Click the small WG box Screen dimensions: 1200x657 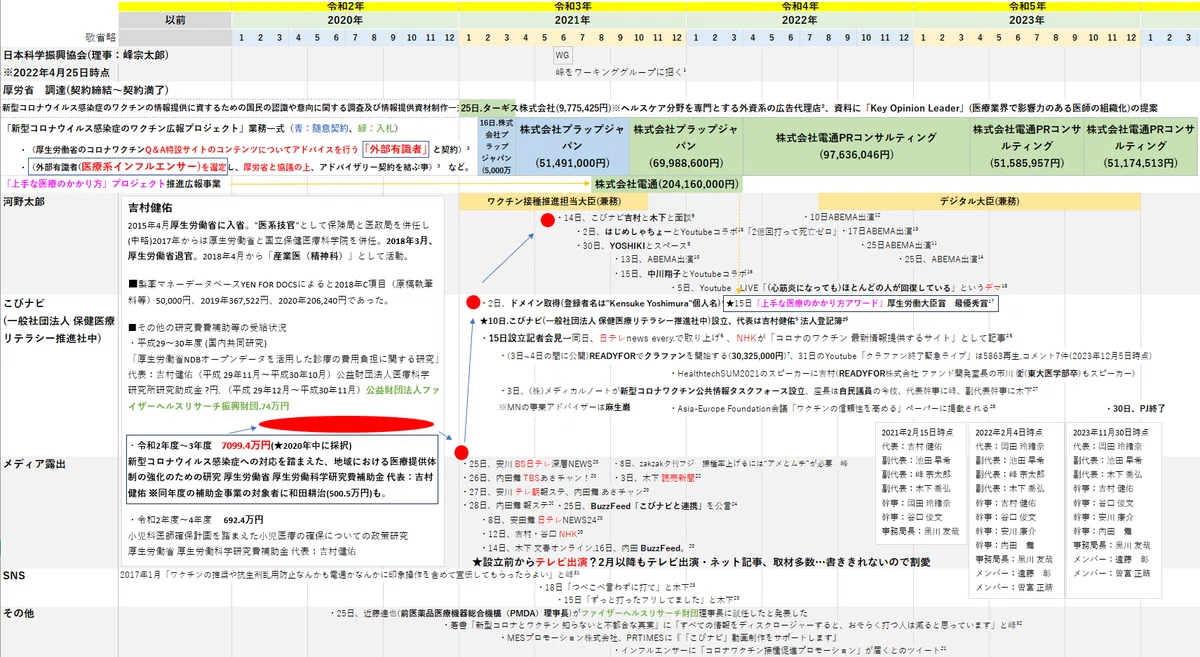pyautogui.click(x=562, y=55)
